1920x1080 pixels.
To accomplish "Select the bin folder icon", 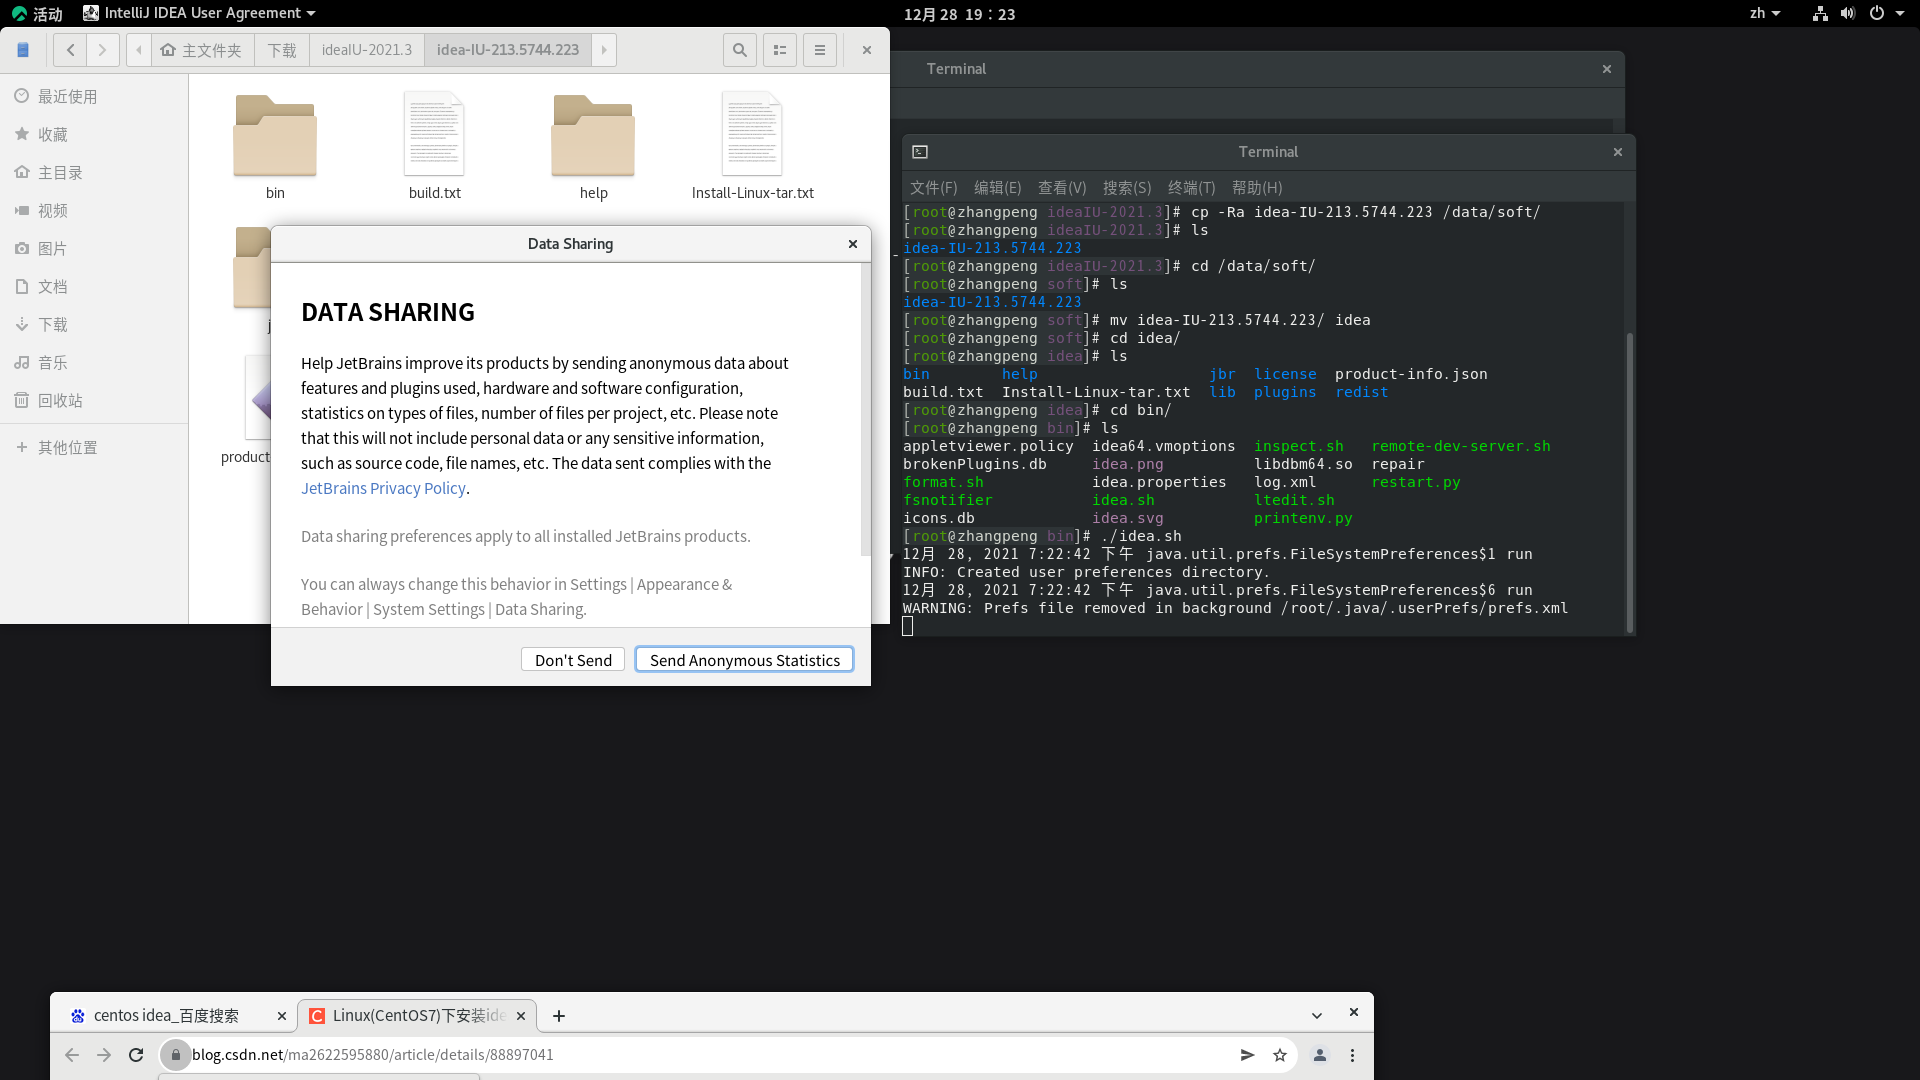I will pos(275,135).
